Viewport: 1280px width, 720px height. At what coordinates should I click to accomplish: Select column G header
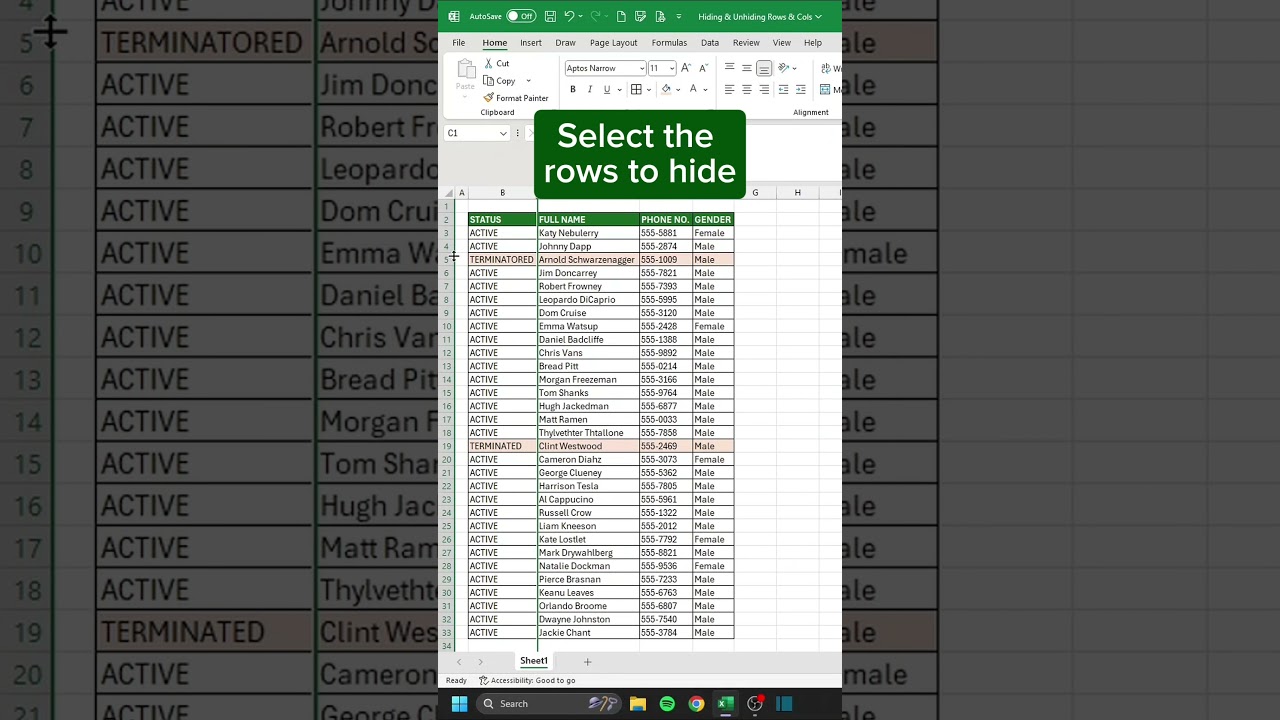click(x=755, y=193)
